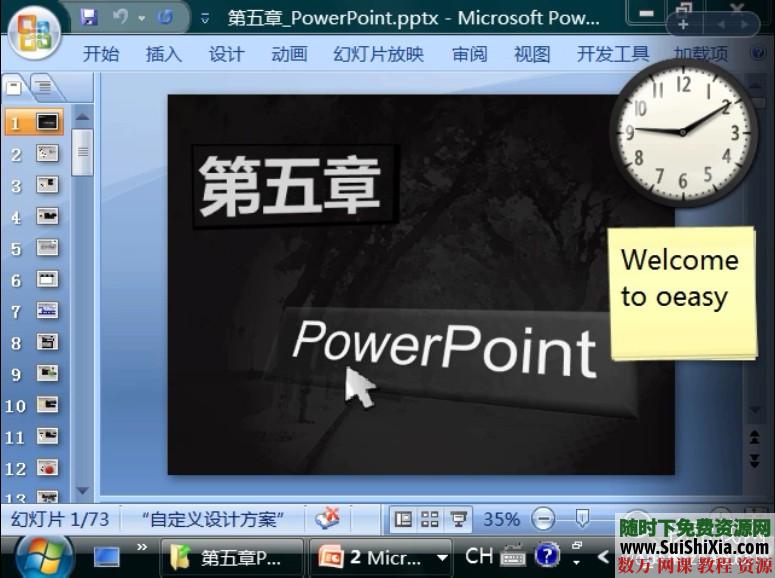Switch to the 设计 ribbon tab
Viewport: 775px width, 578px height.
(x=226, y=53)
